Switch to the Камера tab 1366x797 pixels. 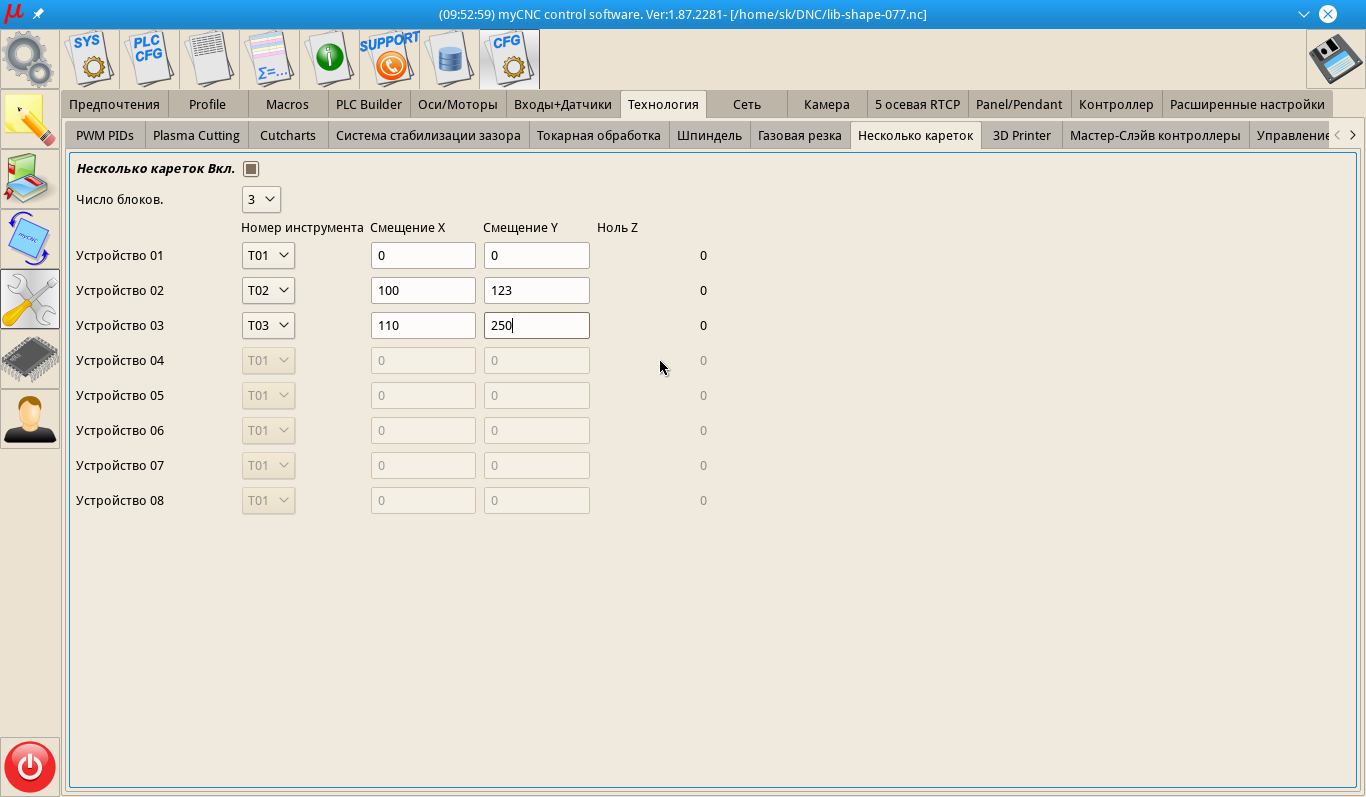[827, 104]
